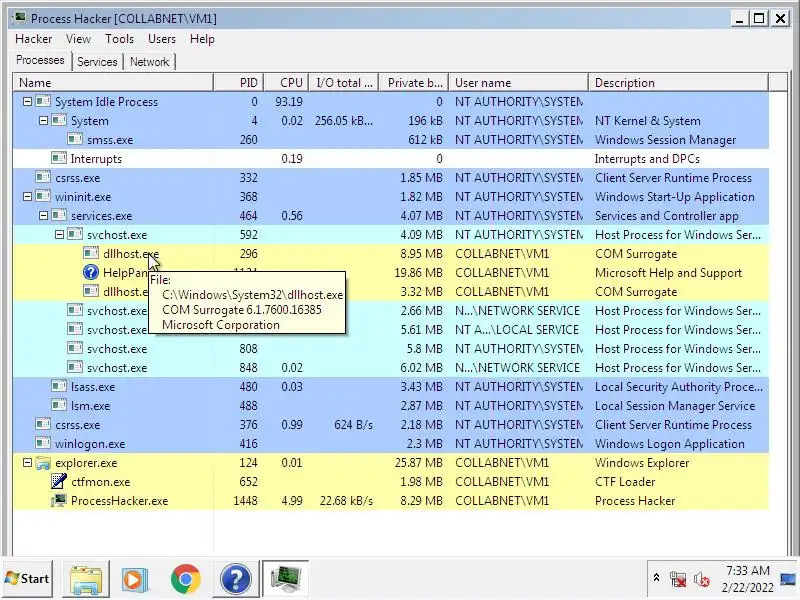Image resolution: width=800 pixels, height=600 pixels.
Task: Open Help and Support taskbar icon
Action: (x=236, y=579)
